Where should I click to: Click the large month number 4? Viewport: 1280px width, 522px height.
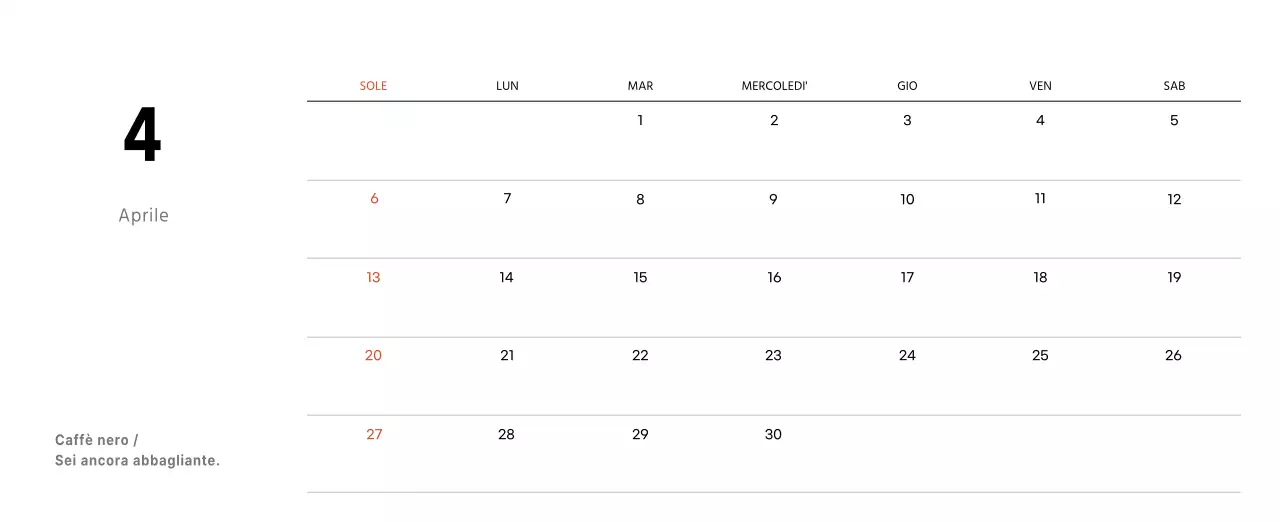(142, 136)
